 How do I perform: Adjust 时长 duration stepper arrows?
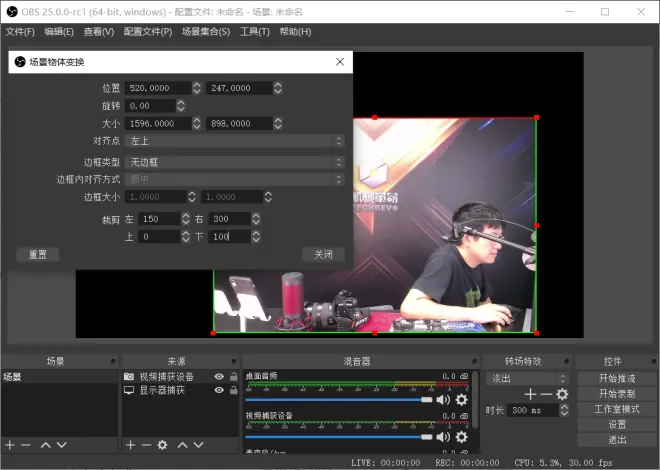[x=564, y=410]
